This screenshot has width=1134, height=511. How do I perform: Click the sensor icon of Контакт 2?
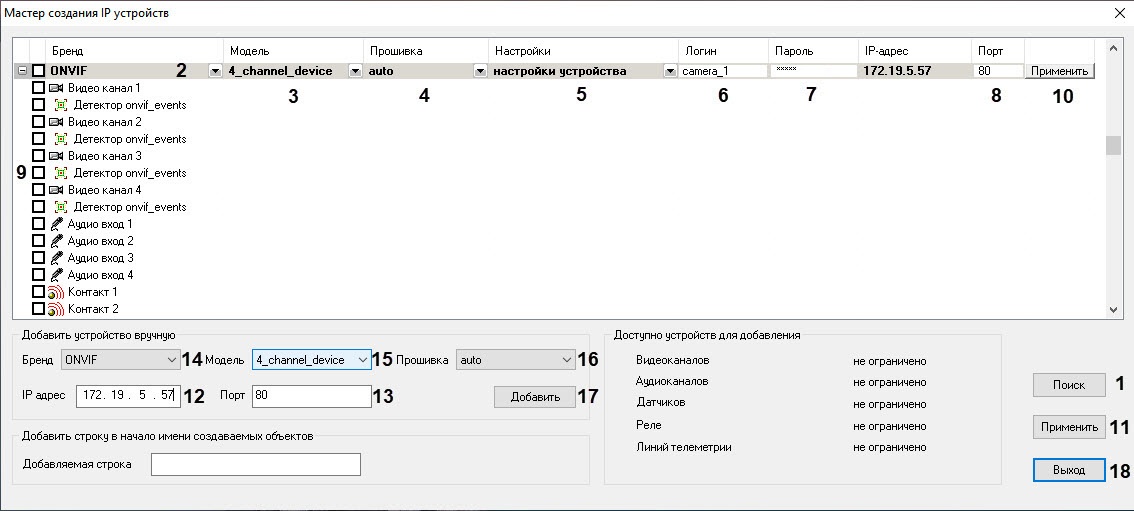point(56,309)
